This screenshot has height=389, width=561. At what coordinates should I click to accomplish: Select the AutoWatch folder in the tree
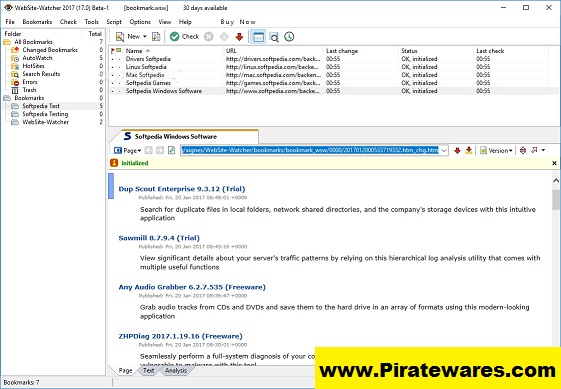coord(37,58)
